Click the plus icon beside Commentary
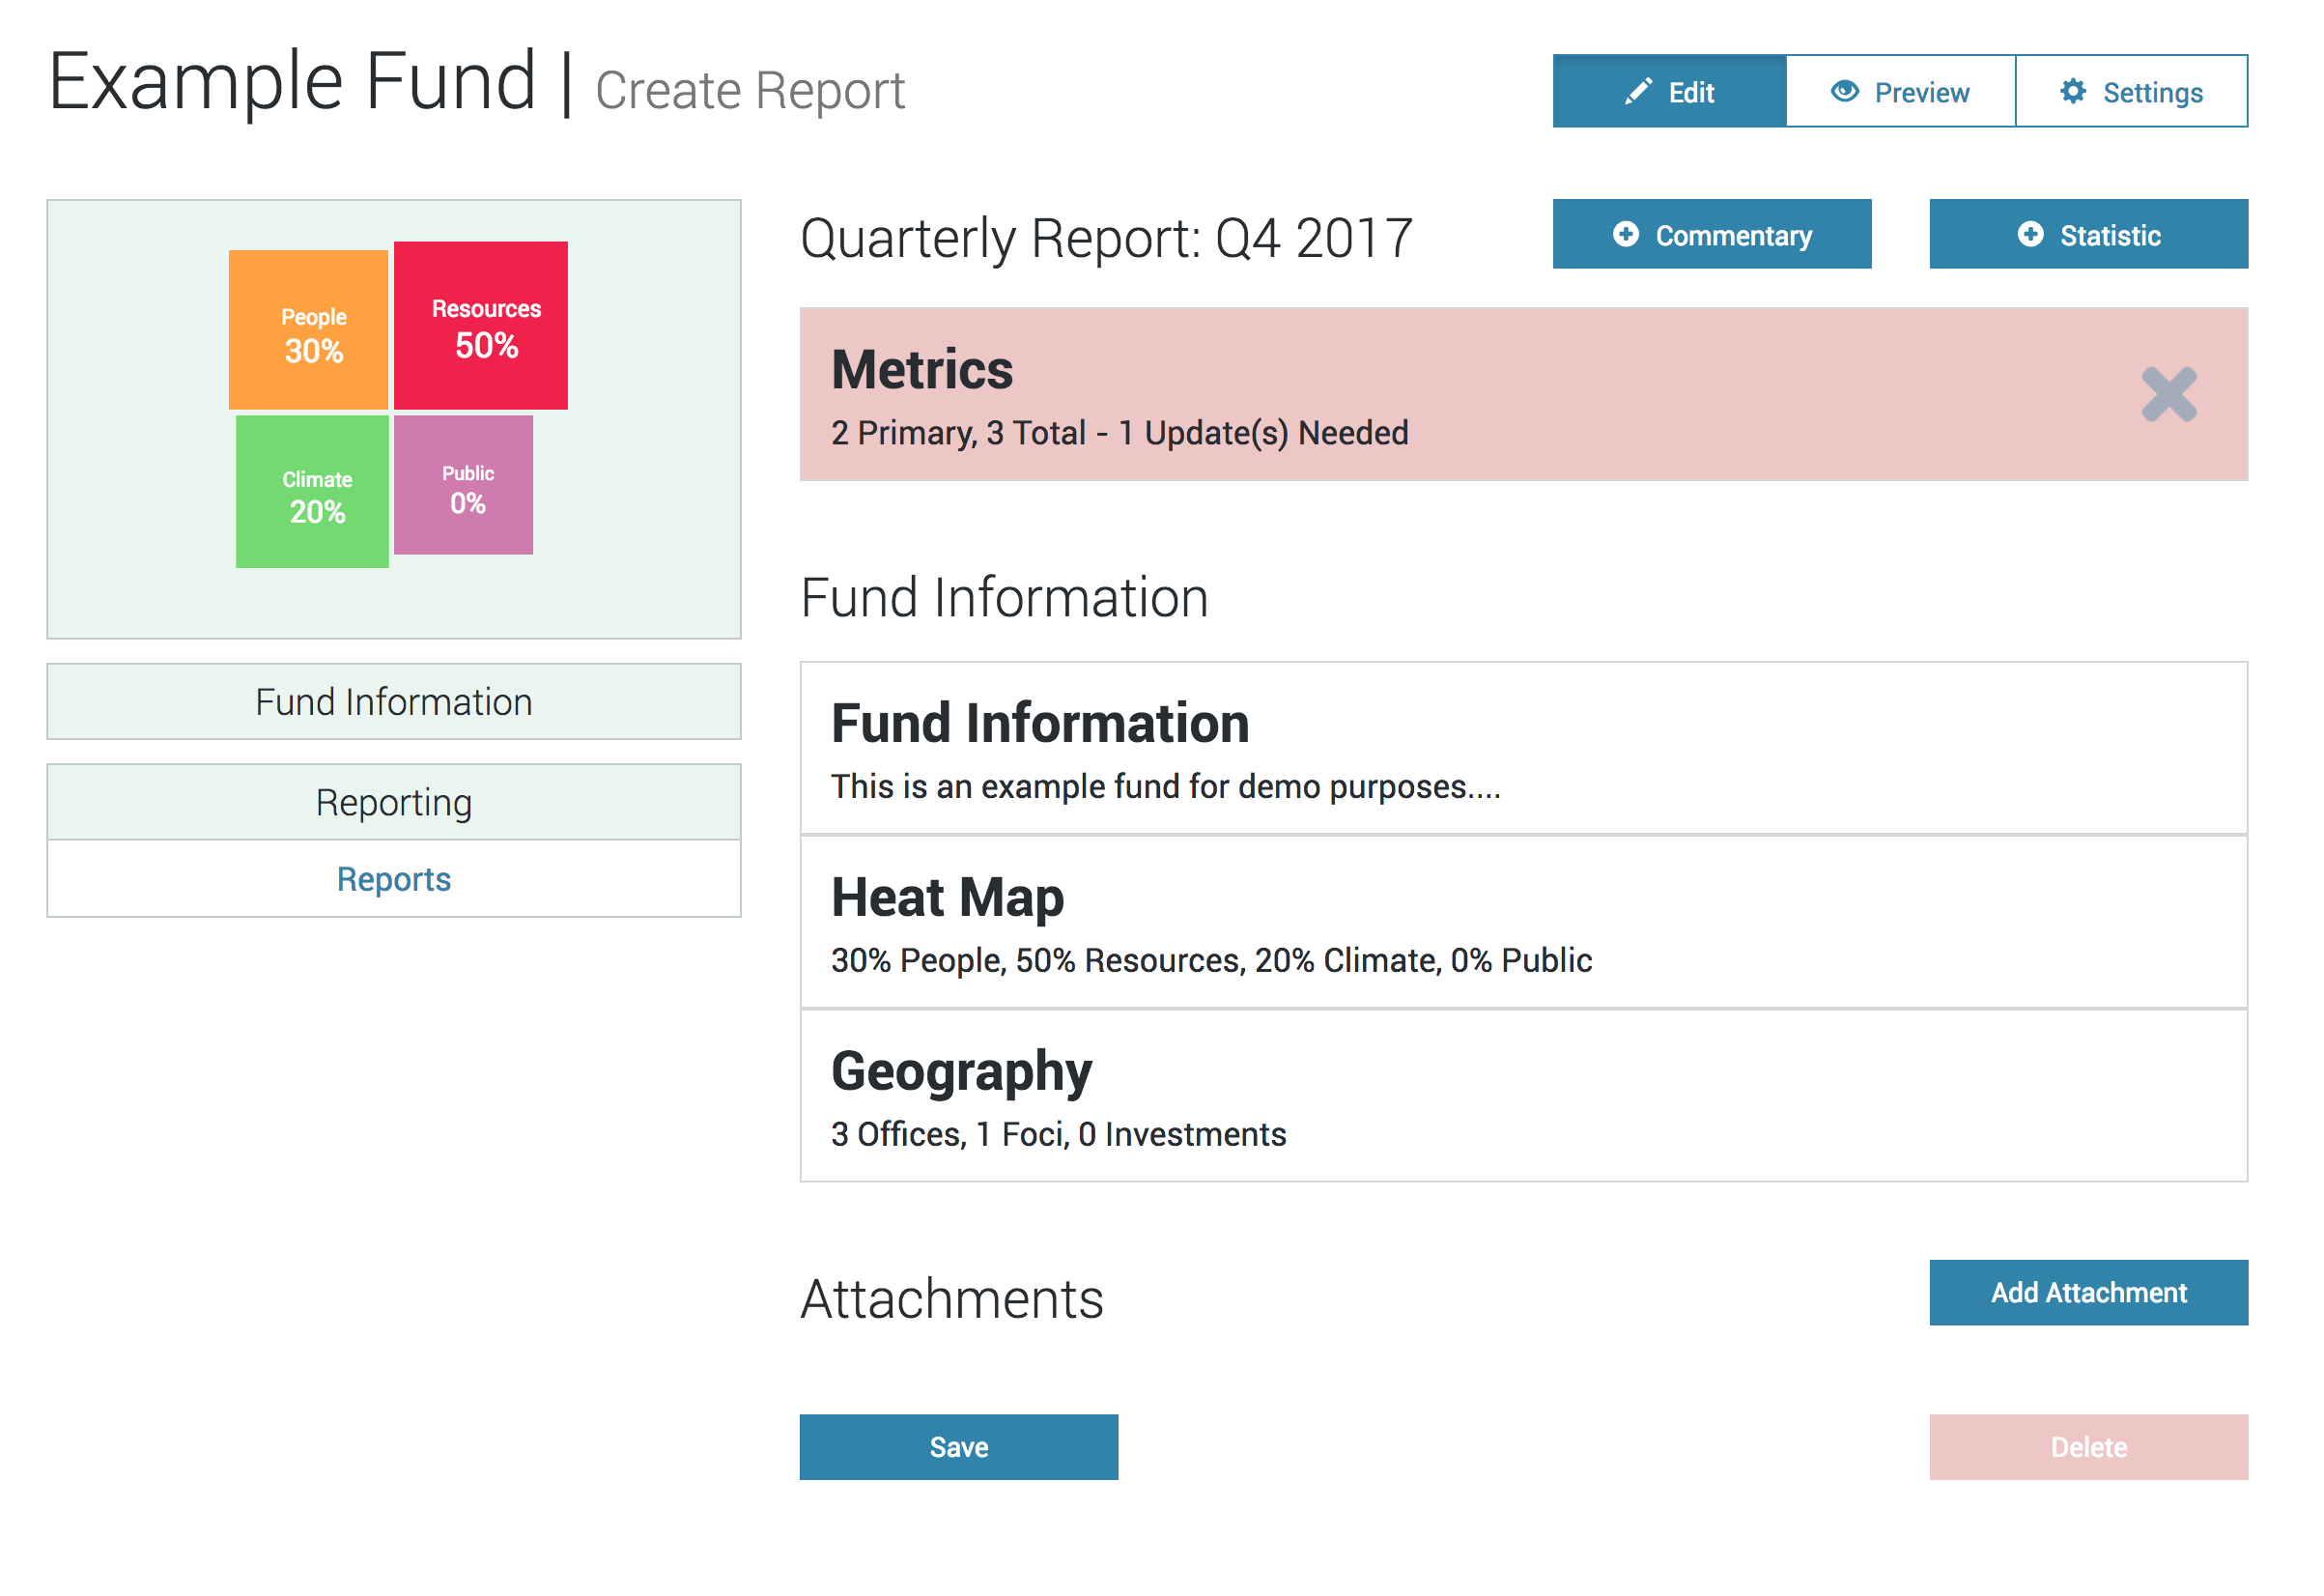The image size is (2324, 1596). point(1626,234)
